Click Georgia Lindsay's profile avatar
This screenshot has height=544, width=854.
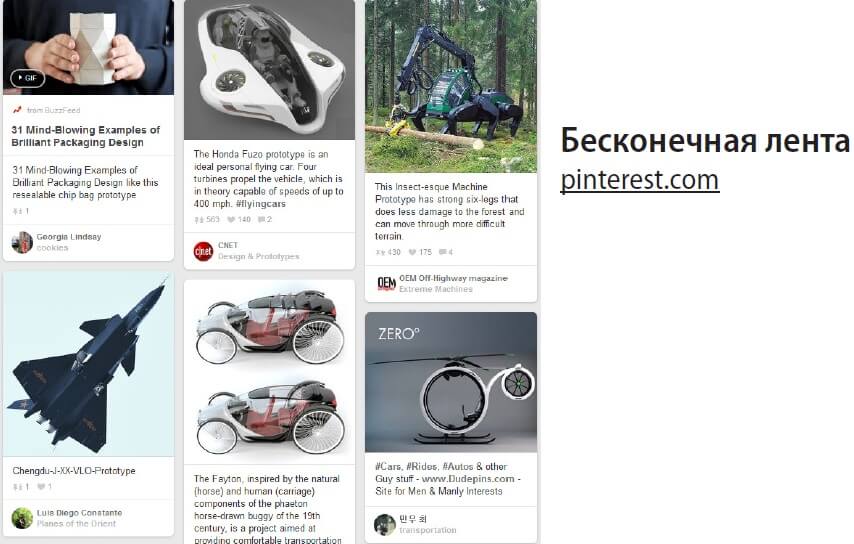coord(22,242)
